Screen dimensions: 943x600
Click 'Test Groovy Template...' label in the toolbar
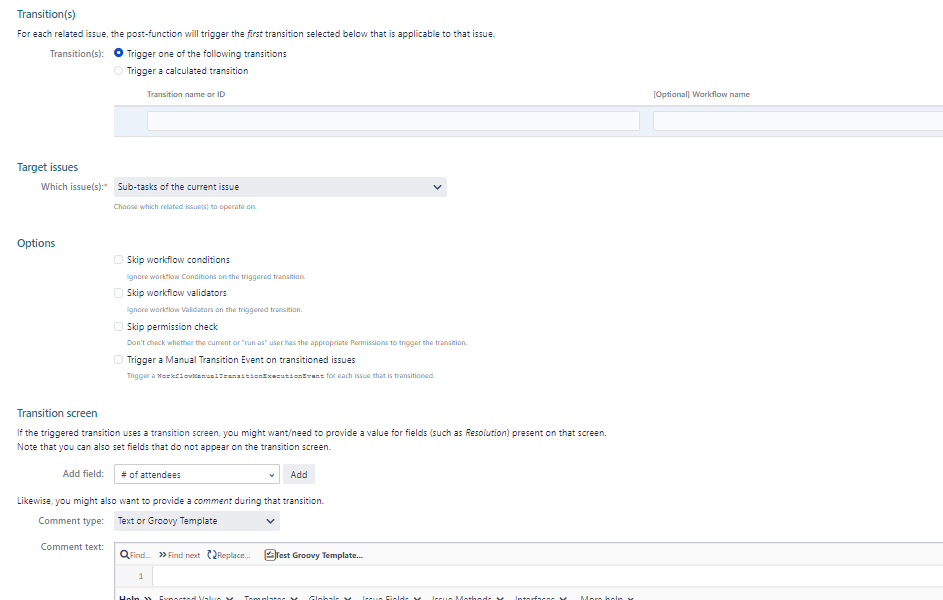click(319, 555)
